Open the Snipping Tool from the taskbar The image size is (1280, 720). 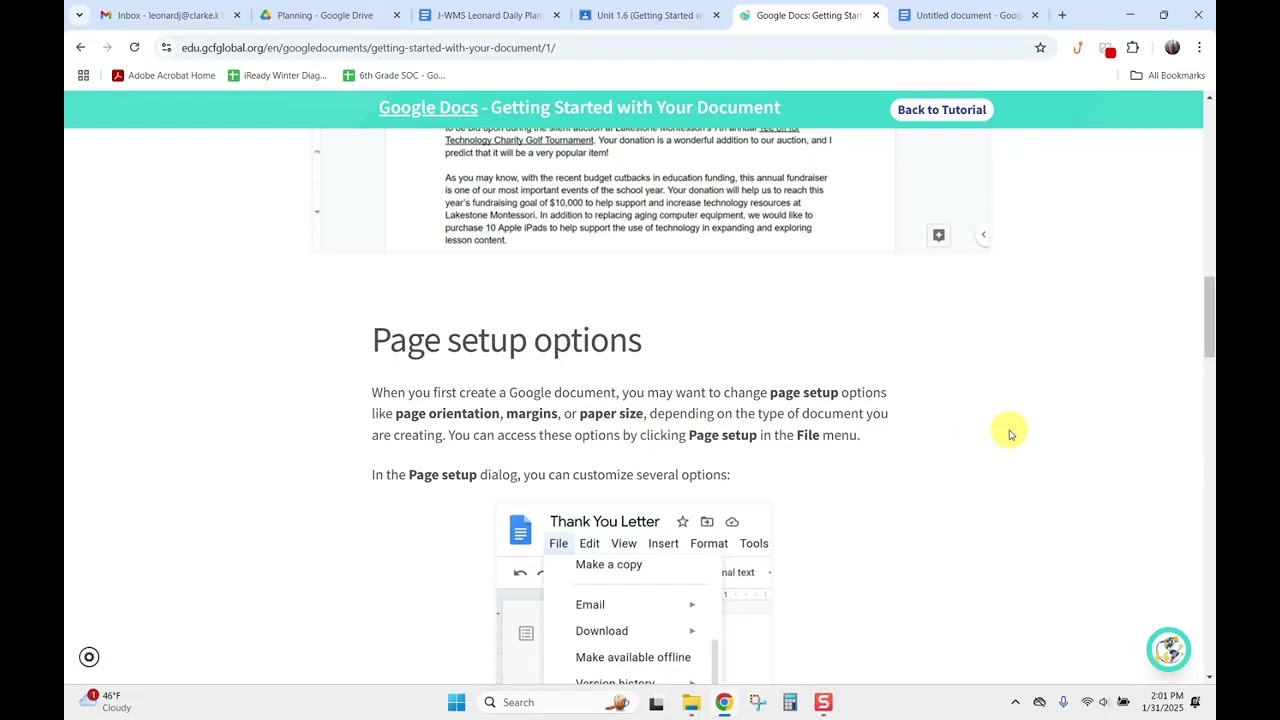[757, 702]
